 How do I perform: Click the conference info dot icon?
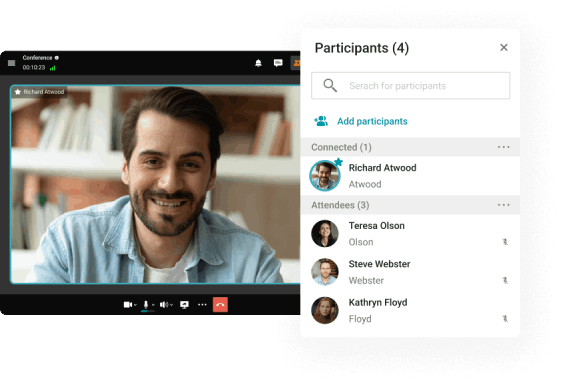coord(57,58)
